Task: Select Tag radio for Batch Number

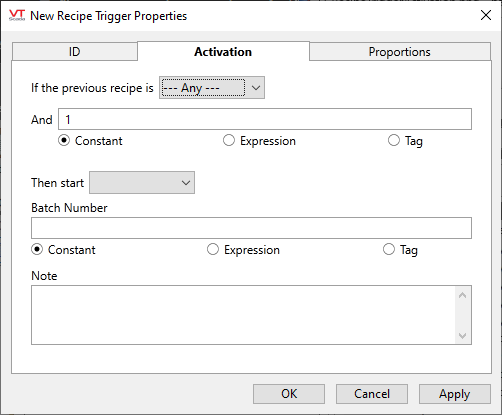Action: coord(389,249)
